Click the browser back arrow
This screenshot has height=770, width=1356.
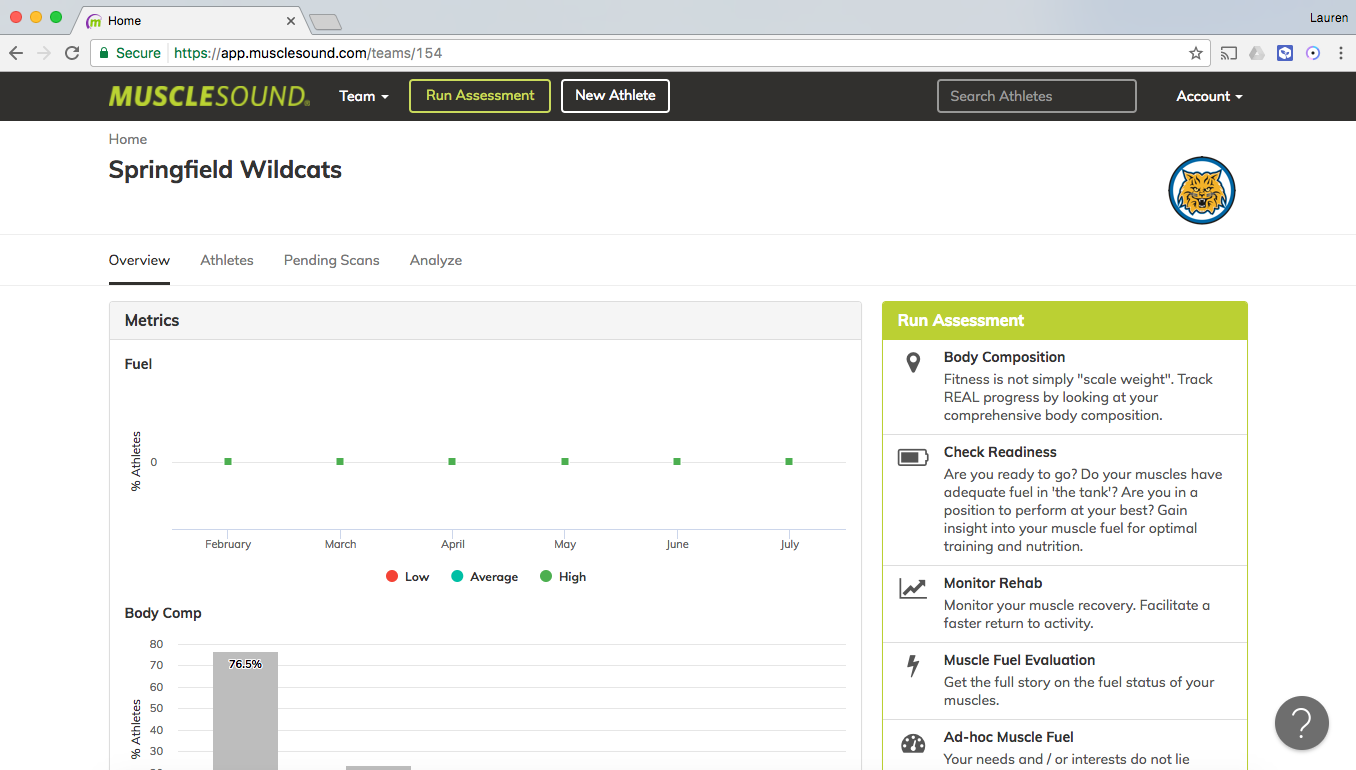point(16,53)
